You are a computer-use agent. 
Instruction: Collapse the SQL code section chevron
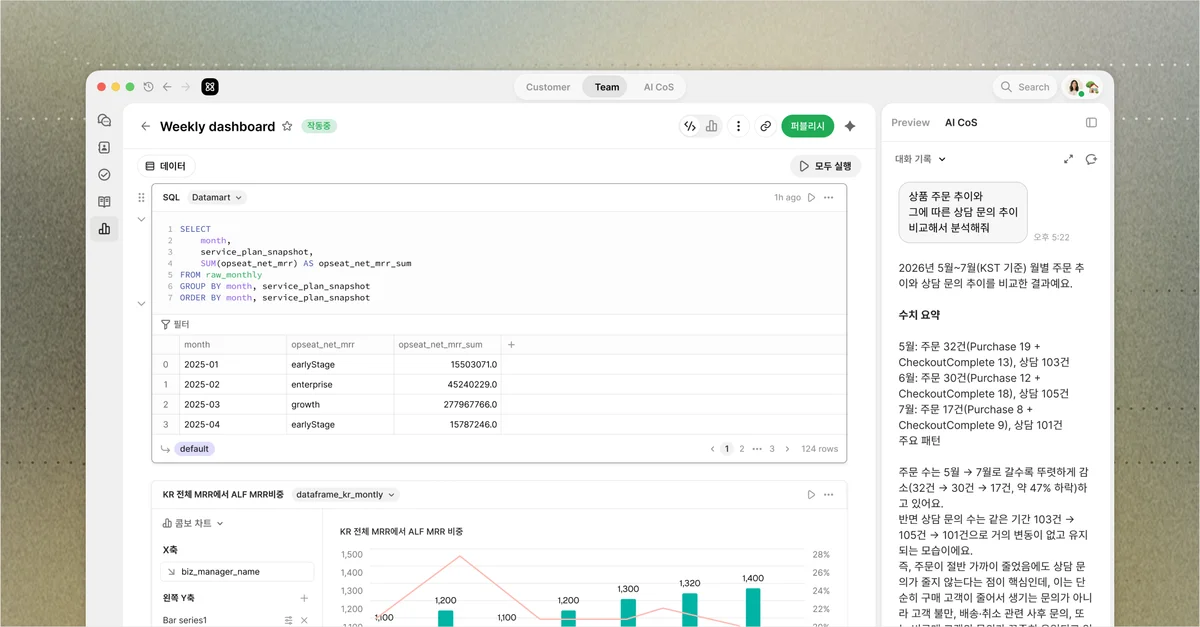point(141,219)
